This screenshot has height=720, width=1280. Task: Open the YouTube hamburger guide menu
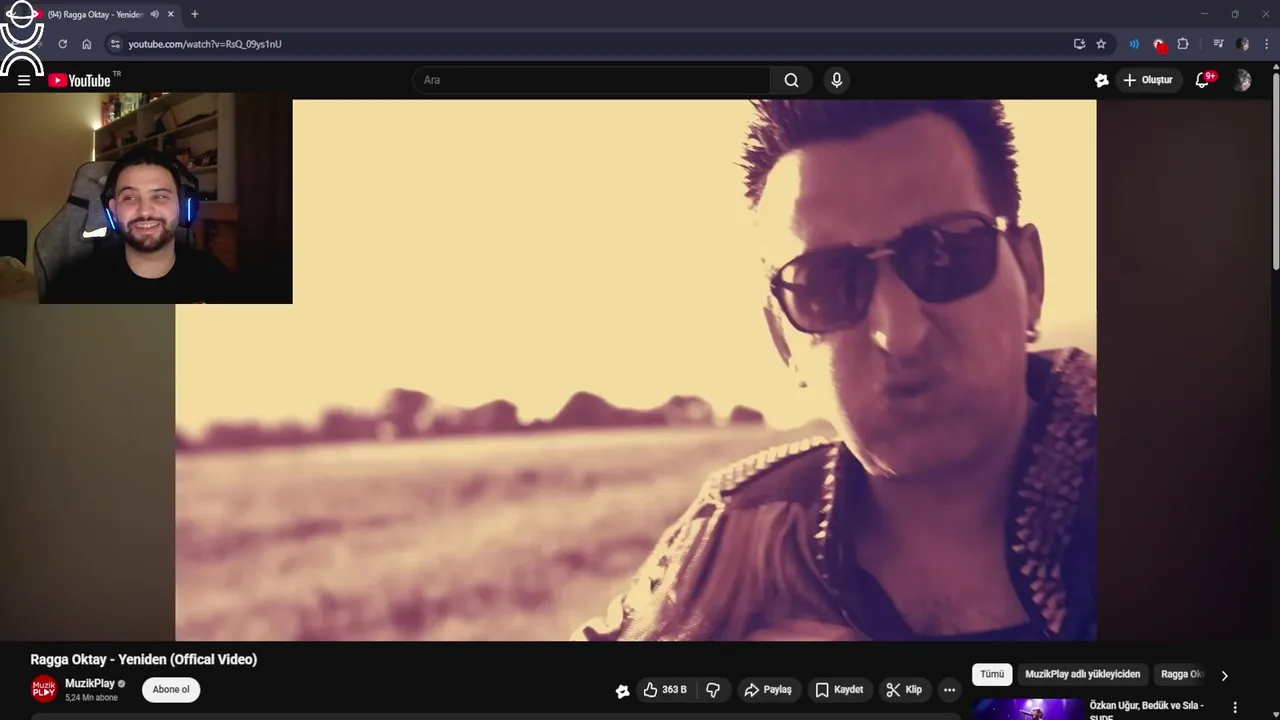24,80
